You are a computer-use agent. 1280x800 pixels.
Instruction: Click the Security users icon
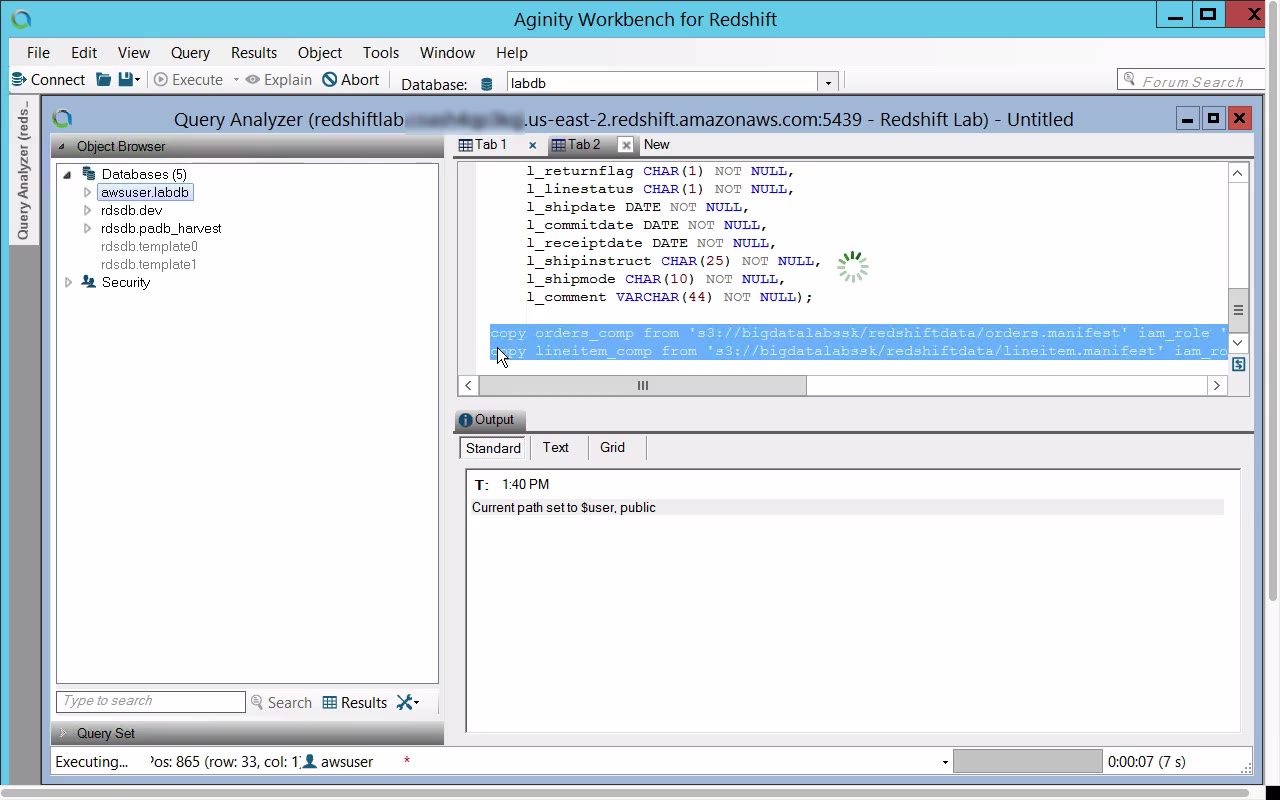pyautogui.click(x=89, y=282)
